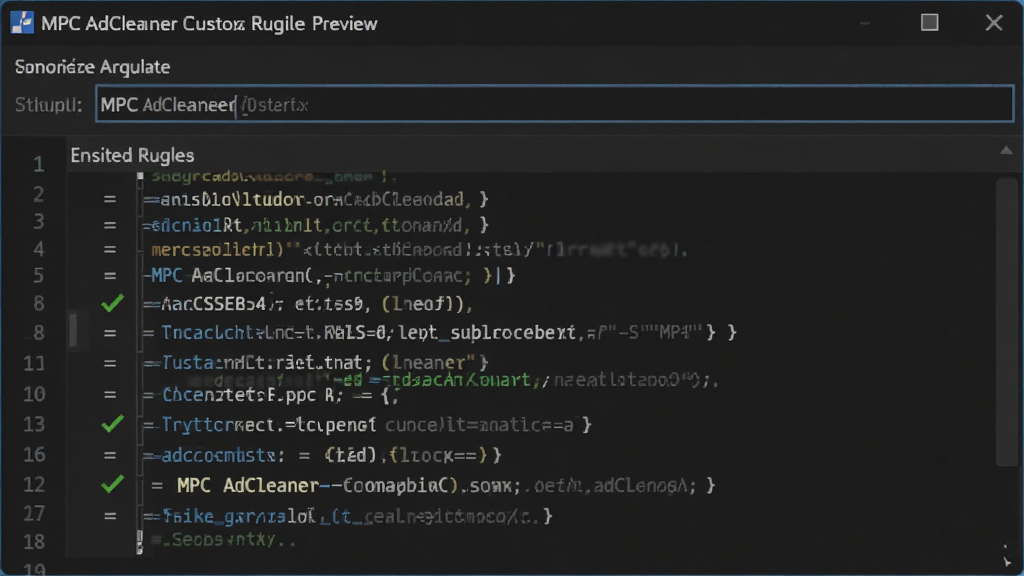Viewport: 1024px width, 576px height.
Task: Maximize the MPC AdCleaner window
Action: click(929, 23)
